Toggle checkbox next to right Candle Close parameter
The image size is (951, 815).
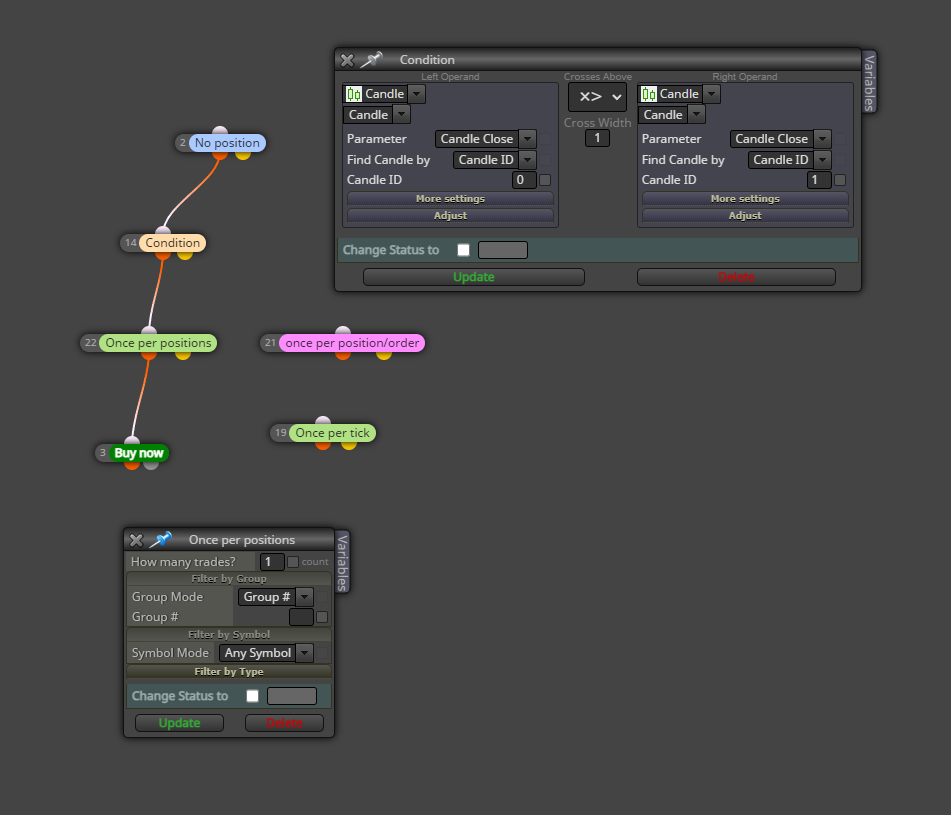(840, 139)
